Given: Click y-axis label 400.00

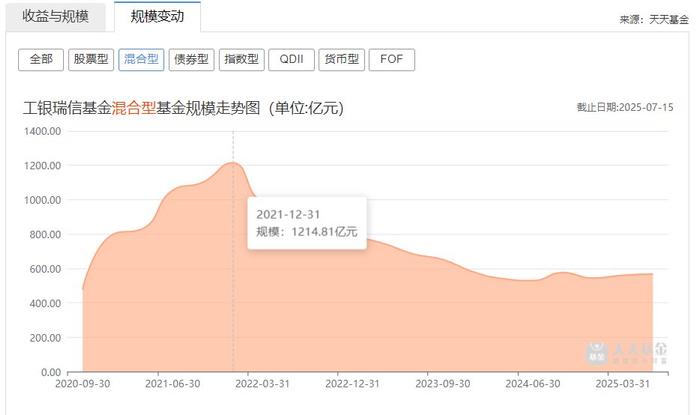Looking at the screenshot, I should (x=46, y=303).
